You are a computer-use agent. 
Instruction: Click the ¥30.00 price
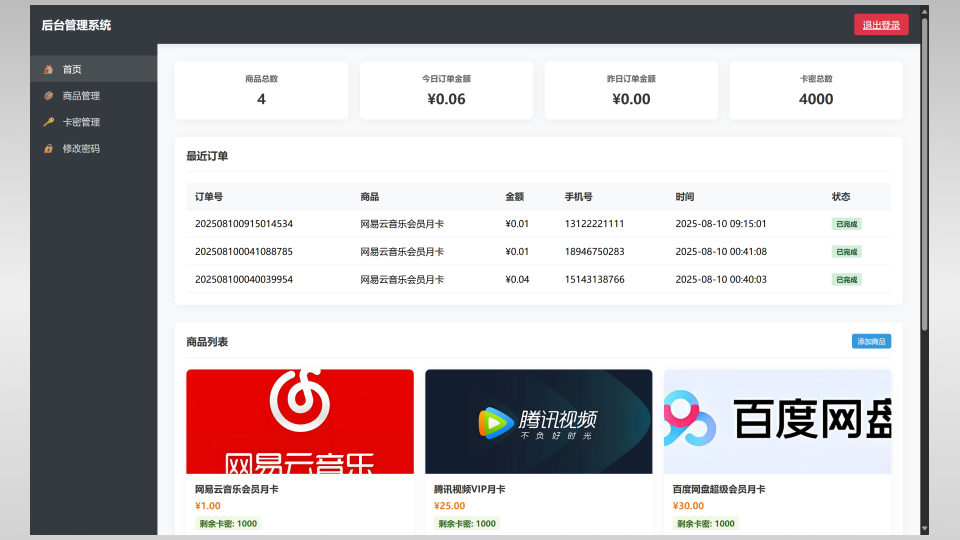[x=688, y=506]
